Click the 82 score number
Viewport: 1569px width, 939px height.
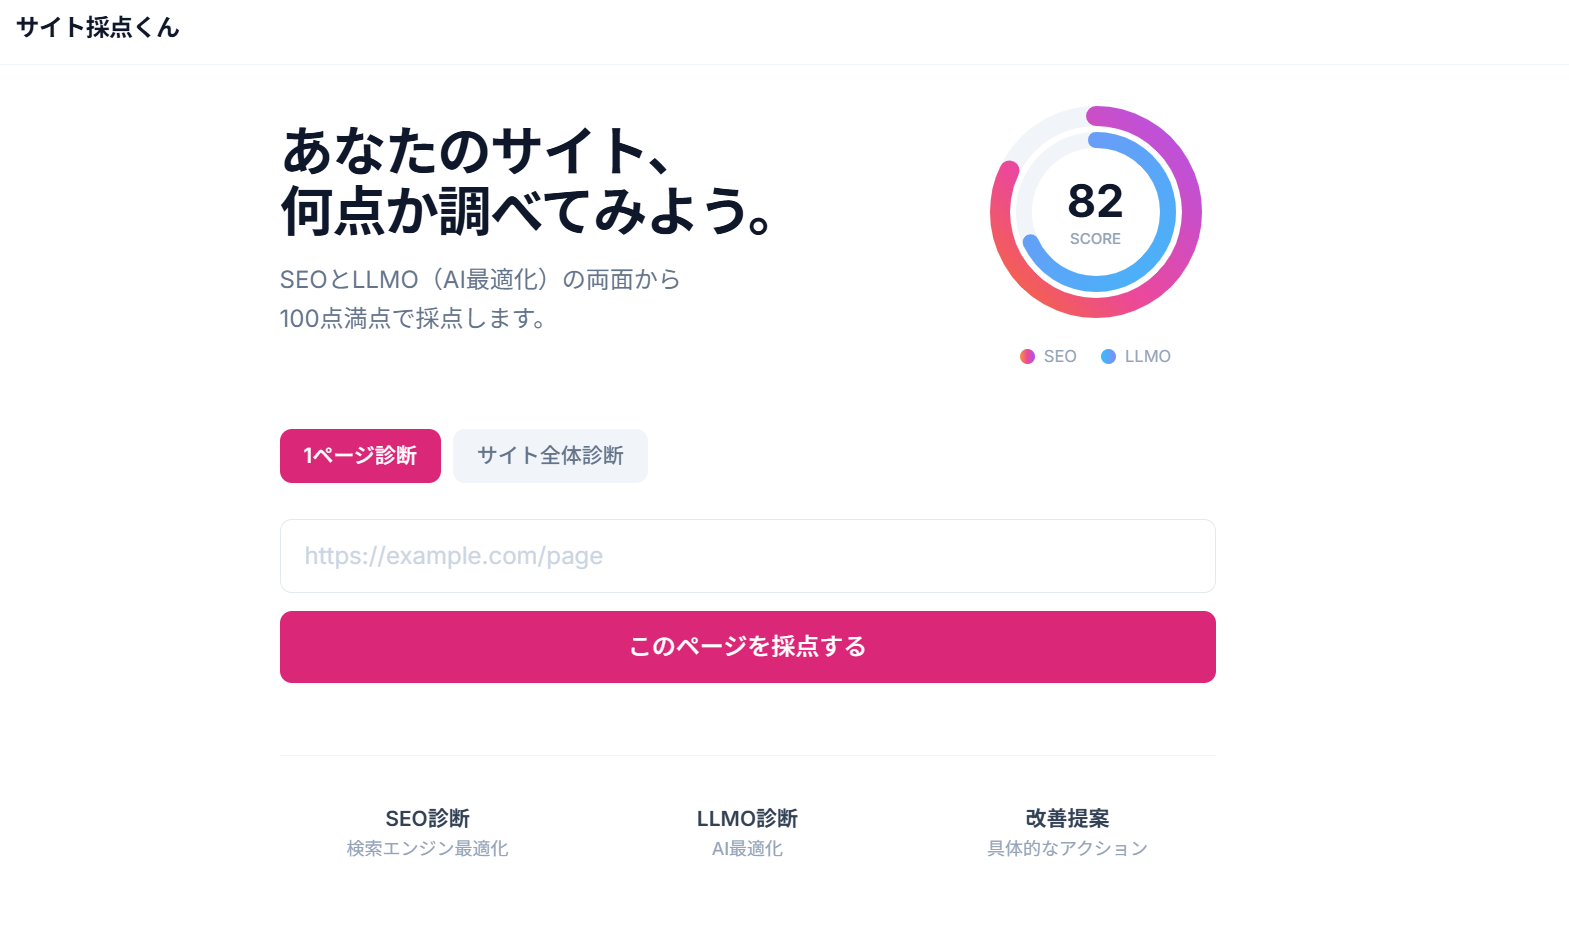click(x=1095, y=202)
